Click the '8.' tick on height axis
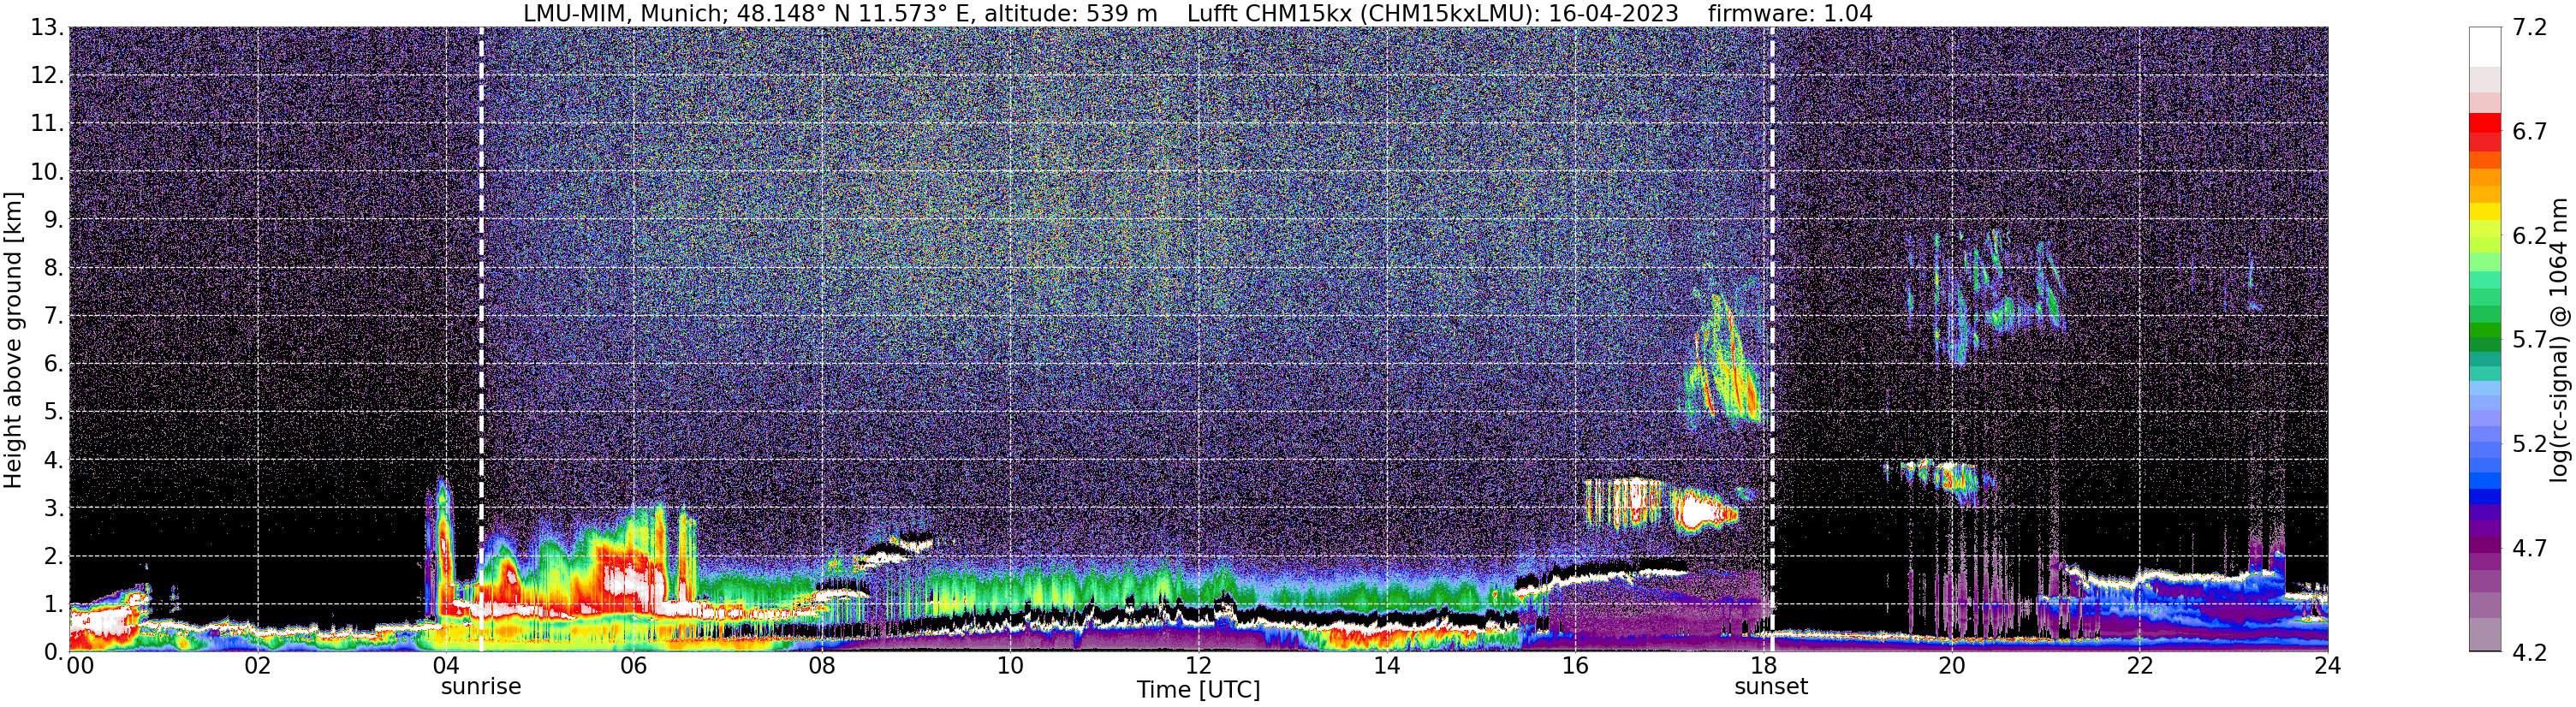 pyautogui.click(x=53, y=267)
